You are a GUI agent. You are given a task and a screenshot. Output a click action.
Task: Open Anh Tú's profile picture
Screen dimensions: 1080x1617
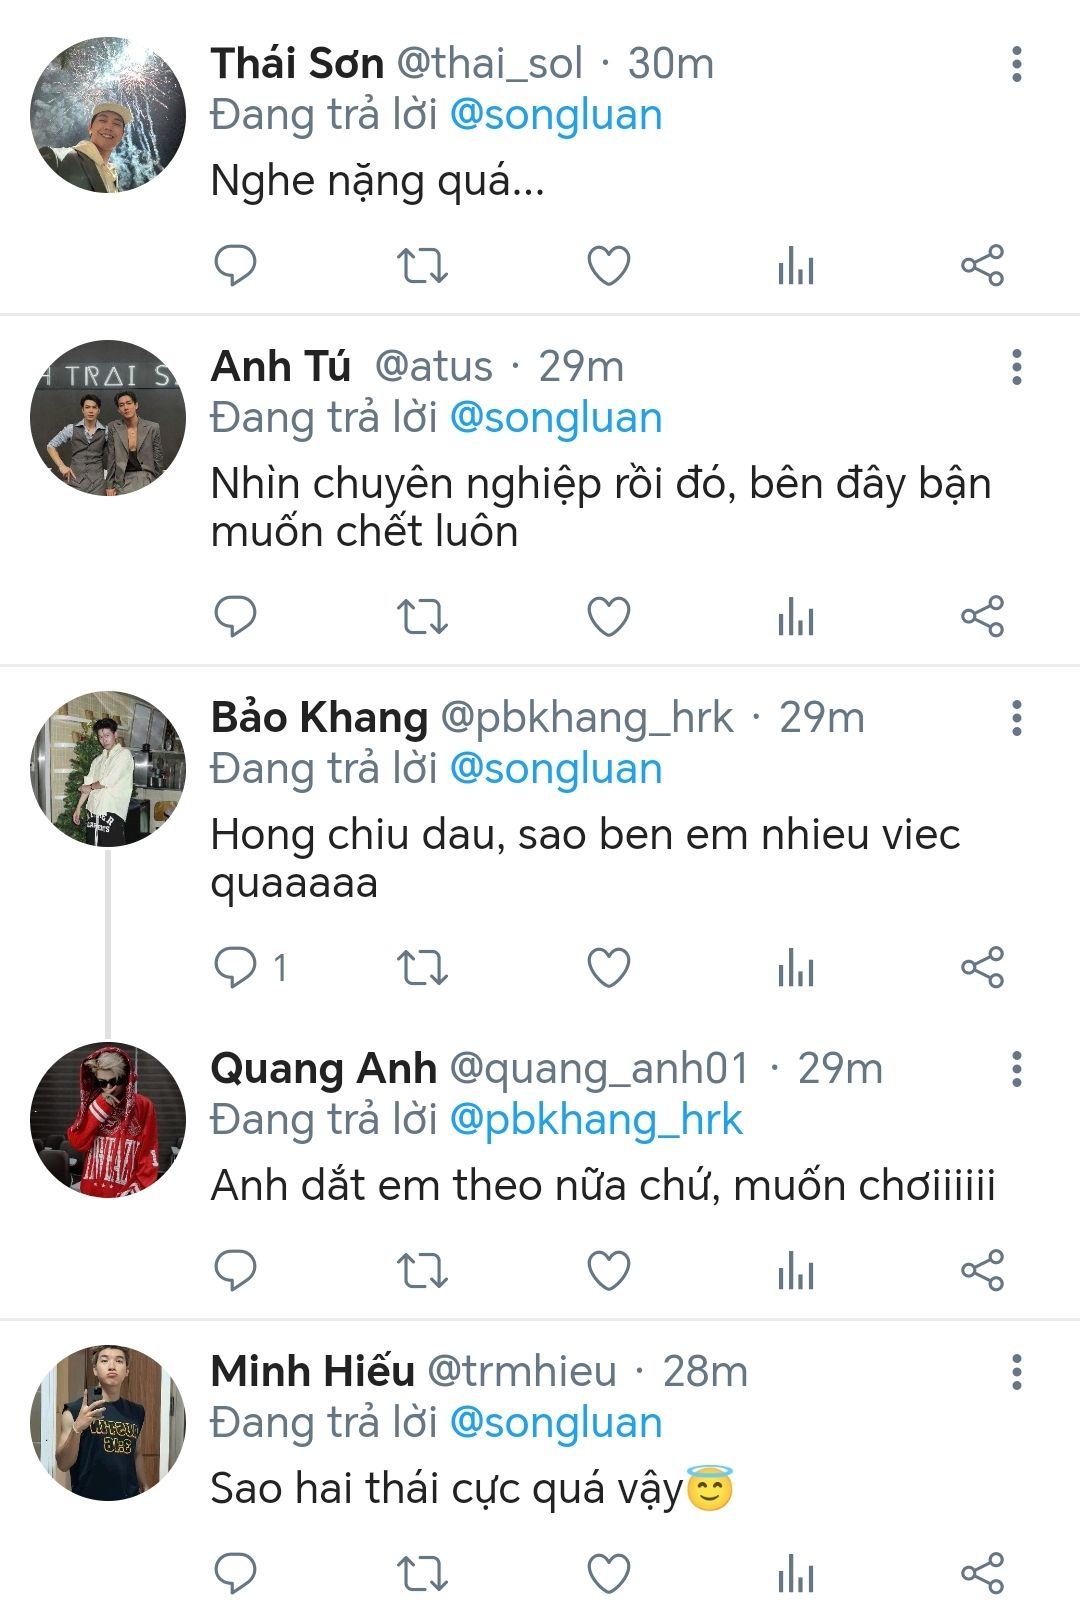pyautogui.click(x=108, y=418)
